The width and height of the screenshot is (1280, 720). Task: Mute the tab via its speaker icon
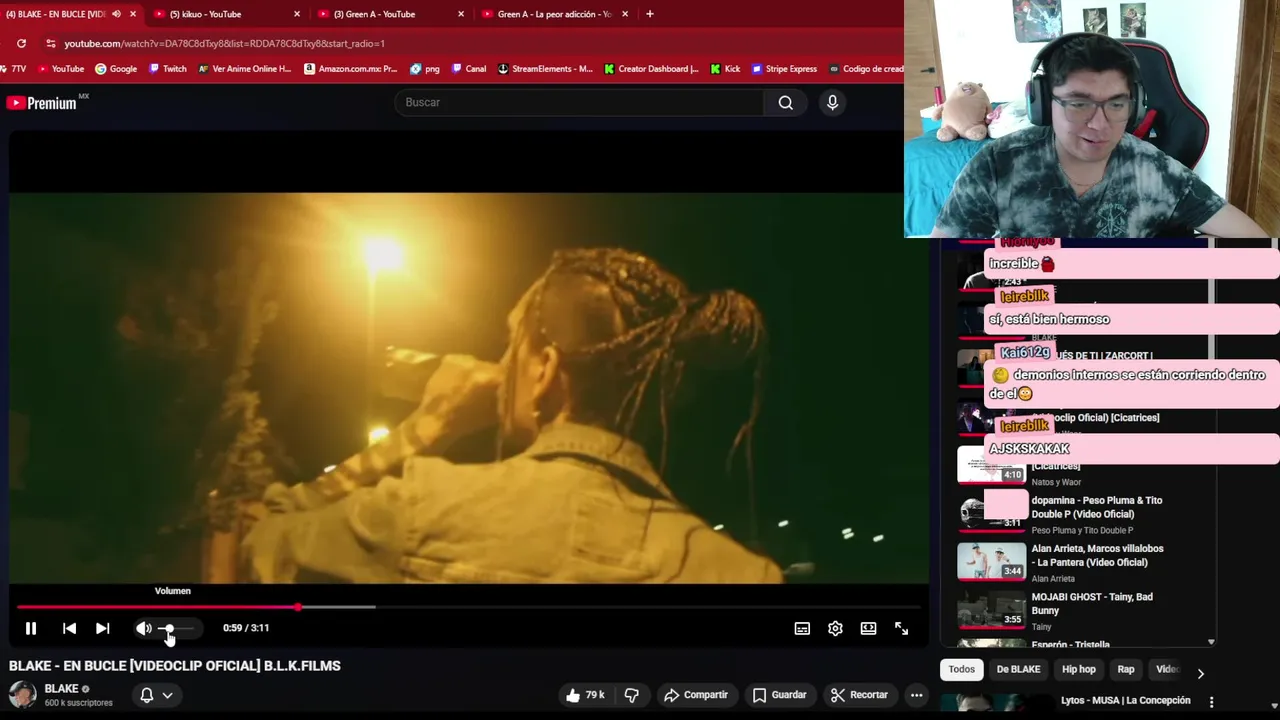pos(116,14)
